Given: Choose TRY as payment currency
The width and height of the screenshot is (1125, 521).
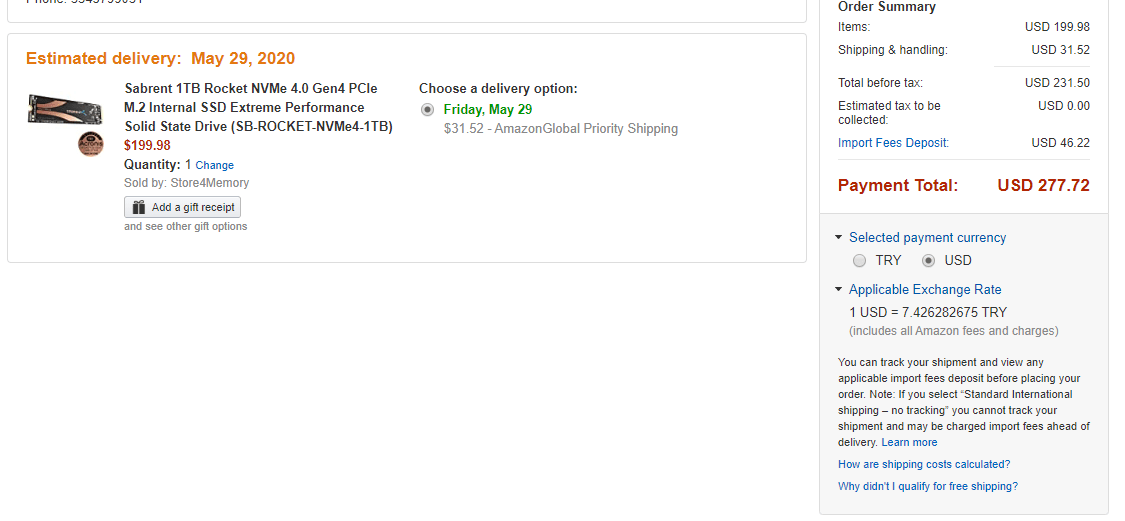Looking at the screenshot, I should pyautogui.click(x=860, y=261).
